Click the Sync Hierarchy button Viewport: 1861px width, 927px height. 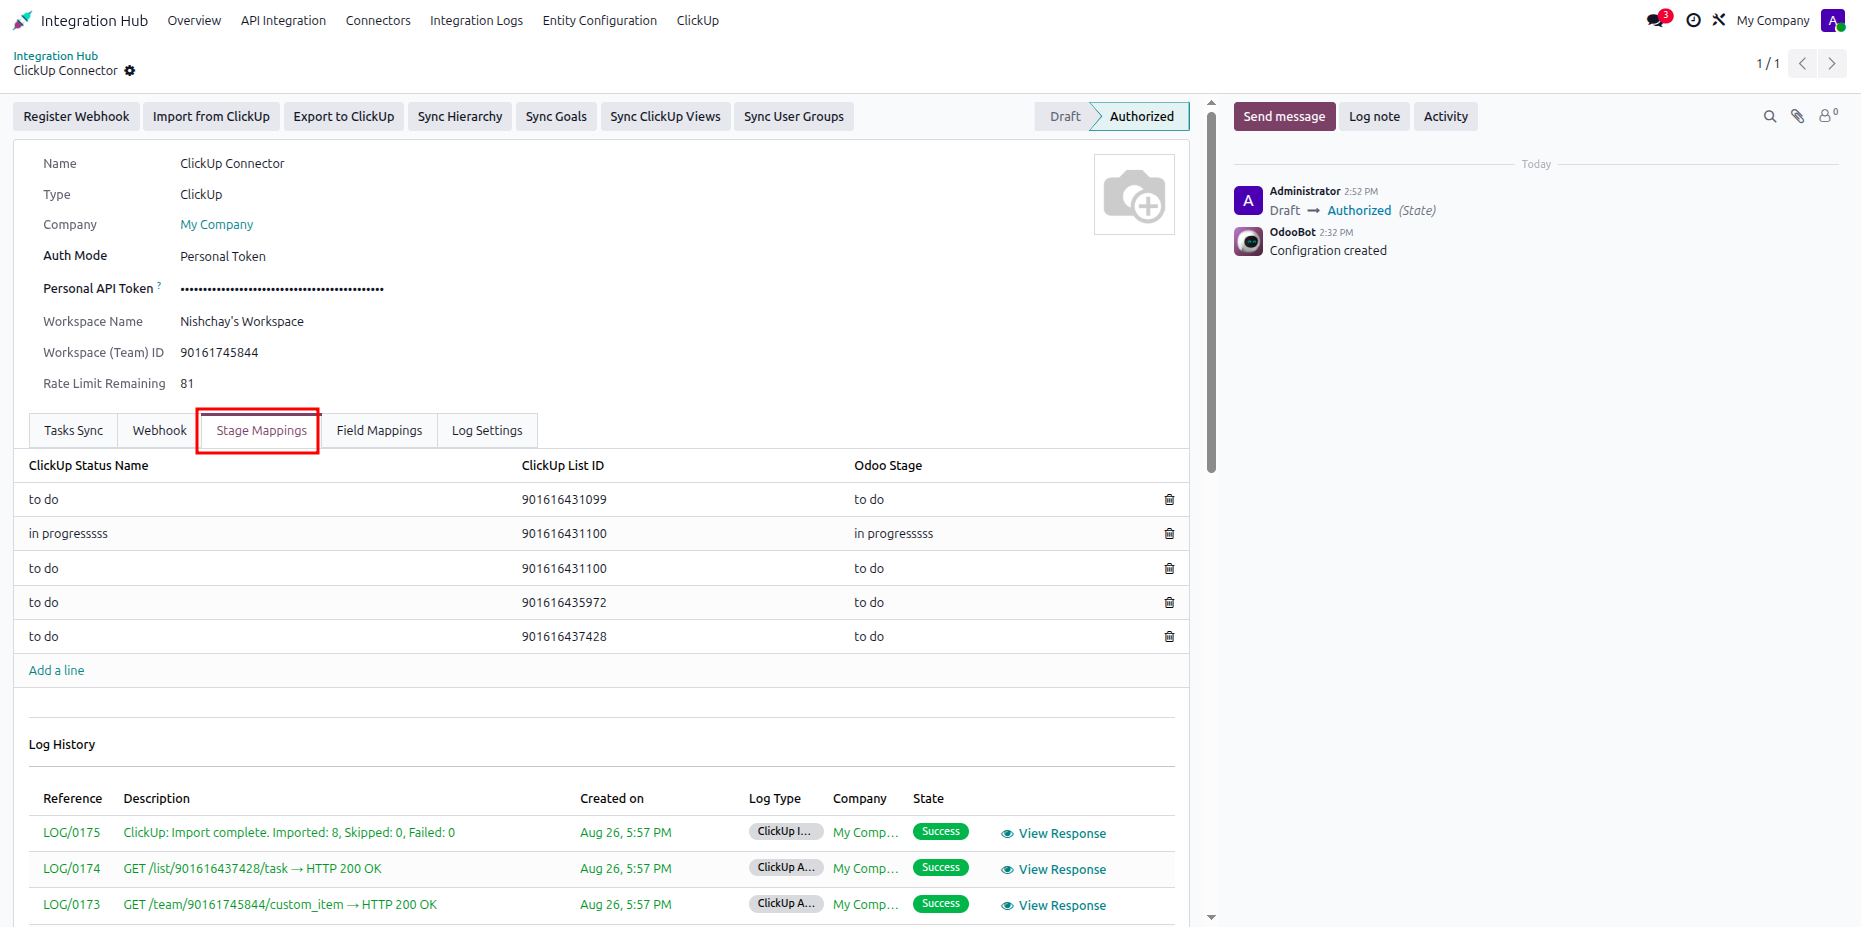(460, 117)
